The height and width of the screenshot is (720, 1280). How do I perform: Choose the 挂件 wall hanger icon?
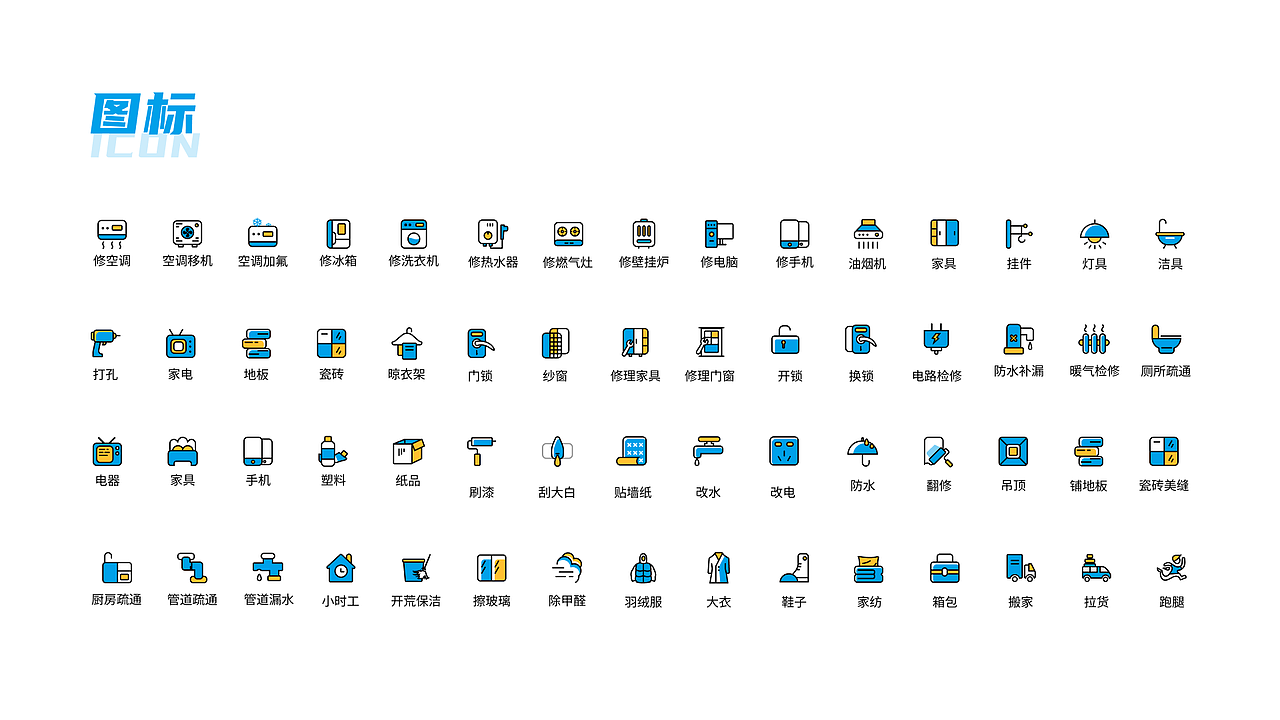coord(1019,235)
